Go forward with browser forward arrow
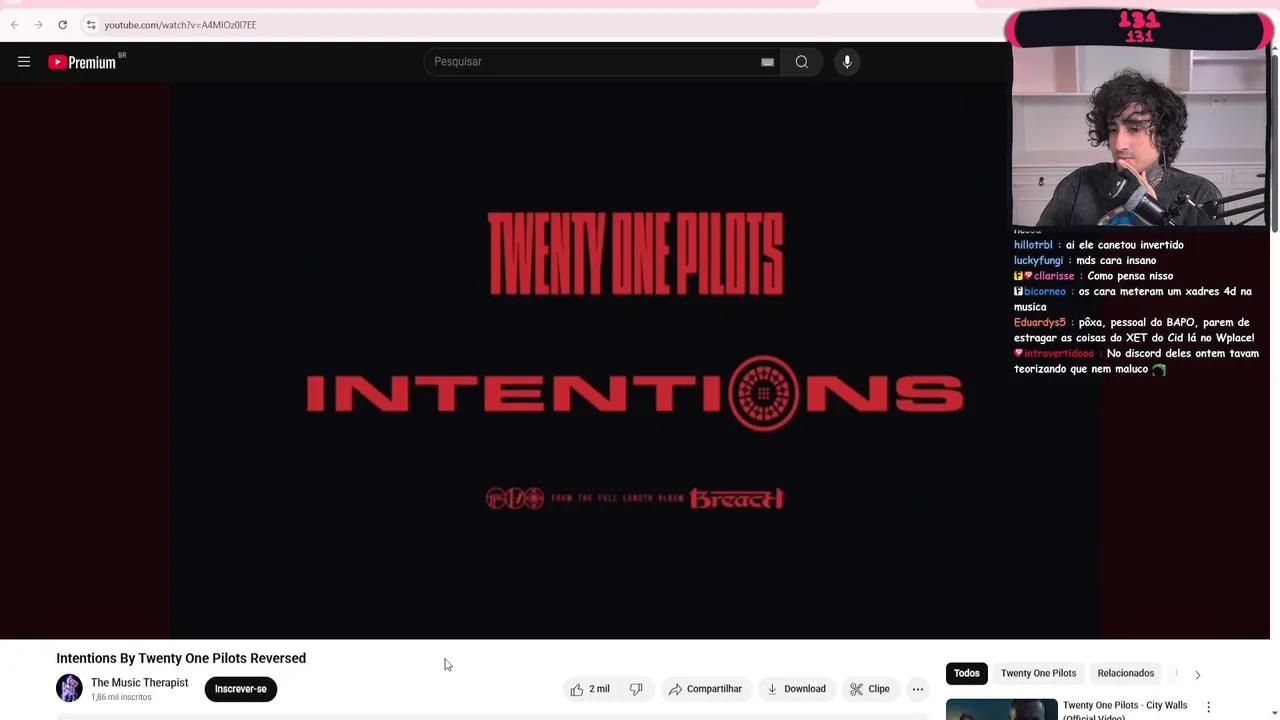The image size is (1280, 720). pos(38,25)
